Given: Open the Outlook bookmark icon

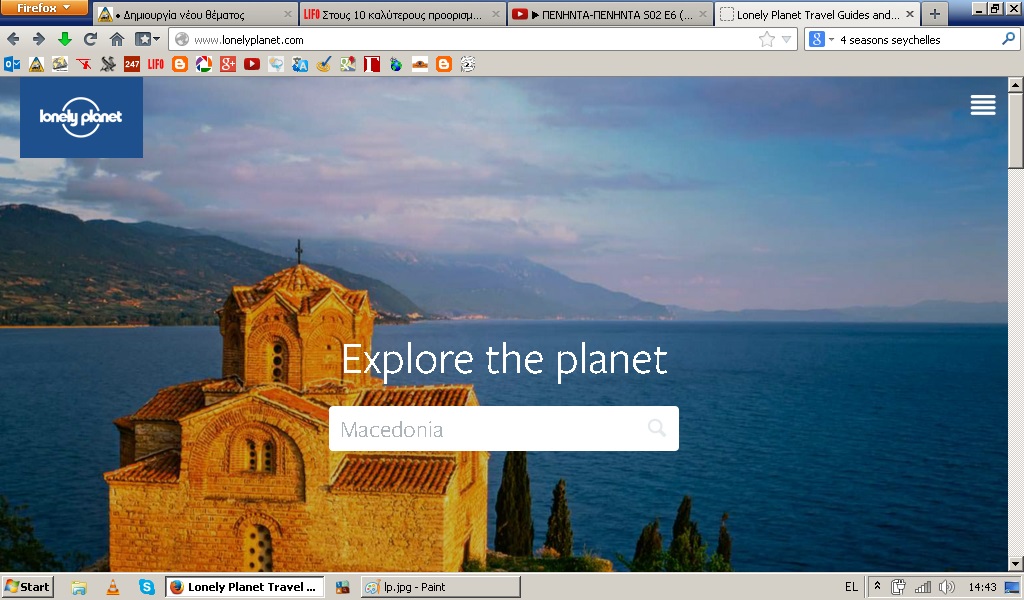Looking at the screenshot, I should pyautogui.click(x=12, y=64).
